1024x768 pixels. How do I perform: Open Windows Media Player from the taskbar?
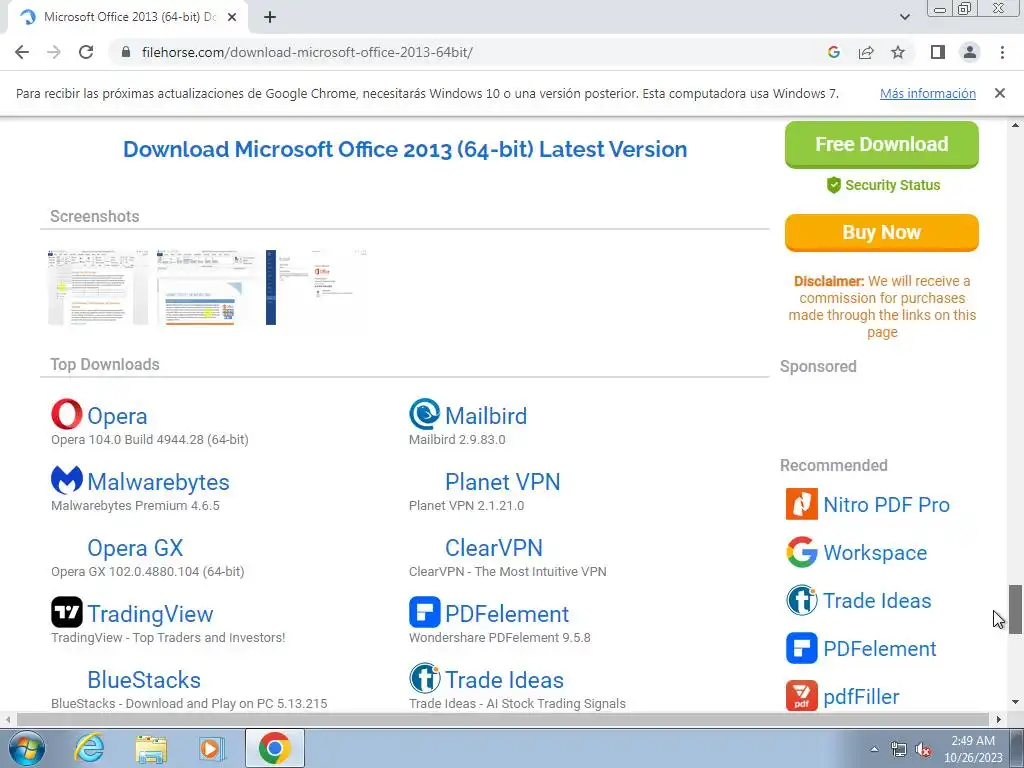(x=211, y=748)
